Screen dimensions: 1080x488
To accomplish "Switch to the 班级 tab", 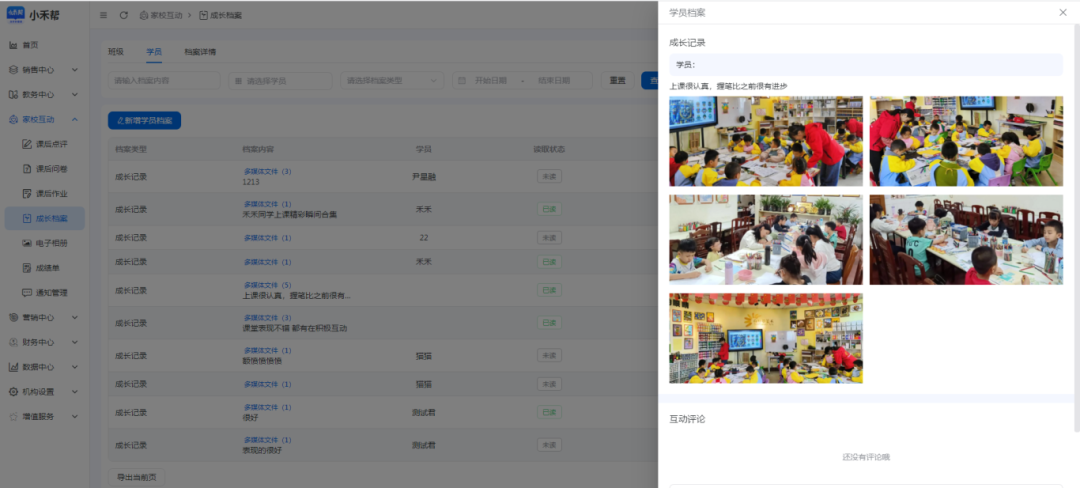I will [116, 52].
